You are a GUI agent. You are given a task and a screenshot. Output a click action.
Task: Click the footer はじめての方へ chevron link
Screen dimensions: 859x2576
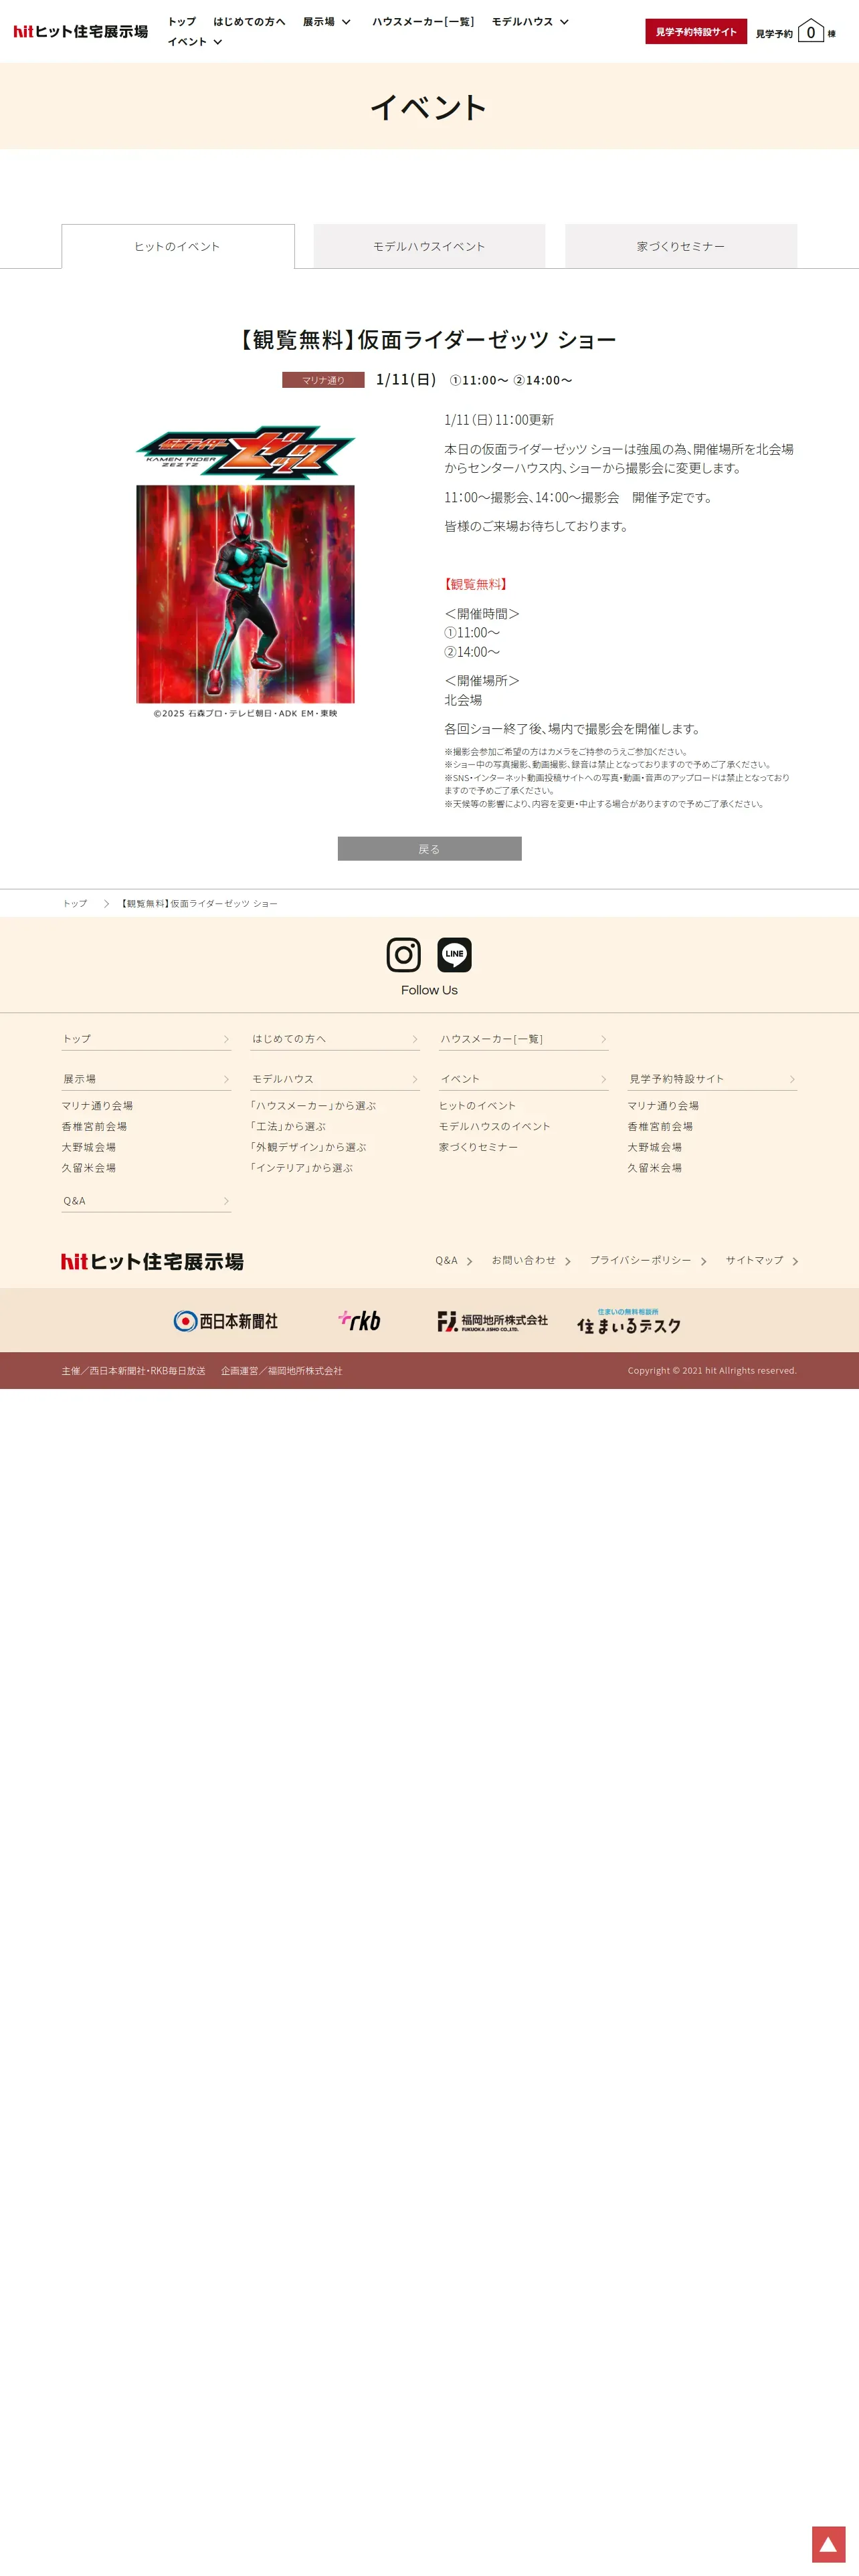pos(335,1039)
